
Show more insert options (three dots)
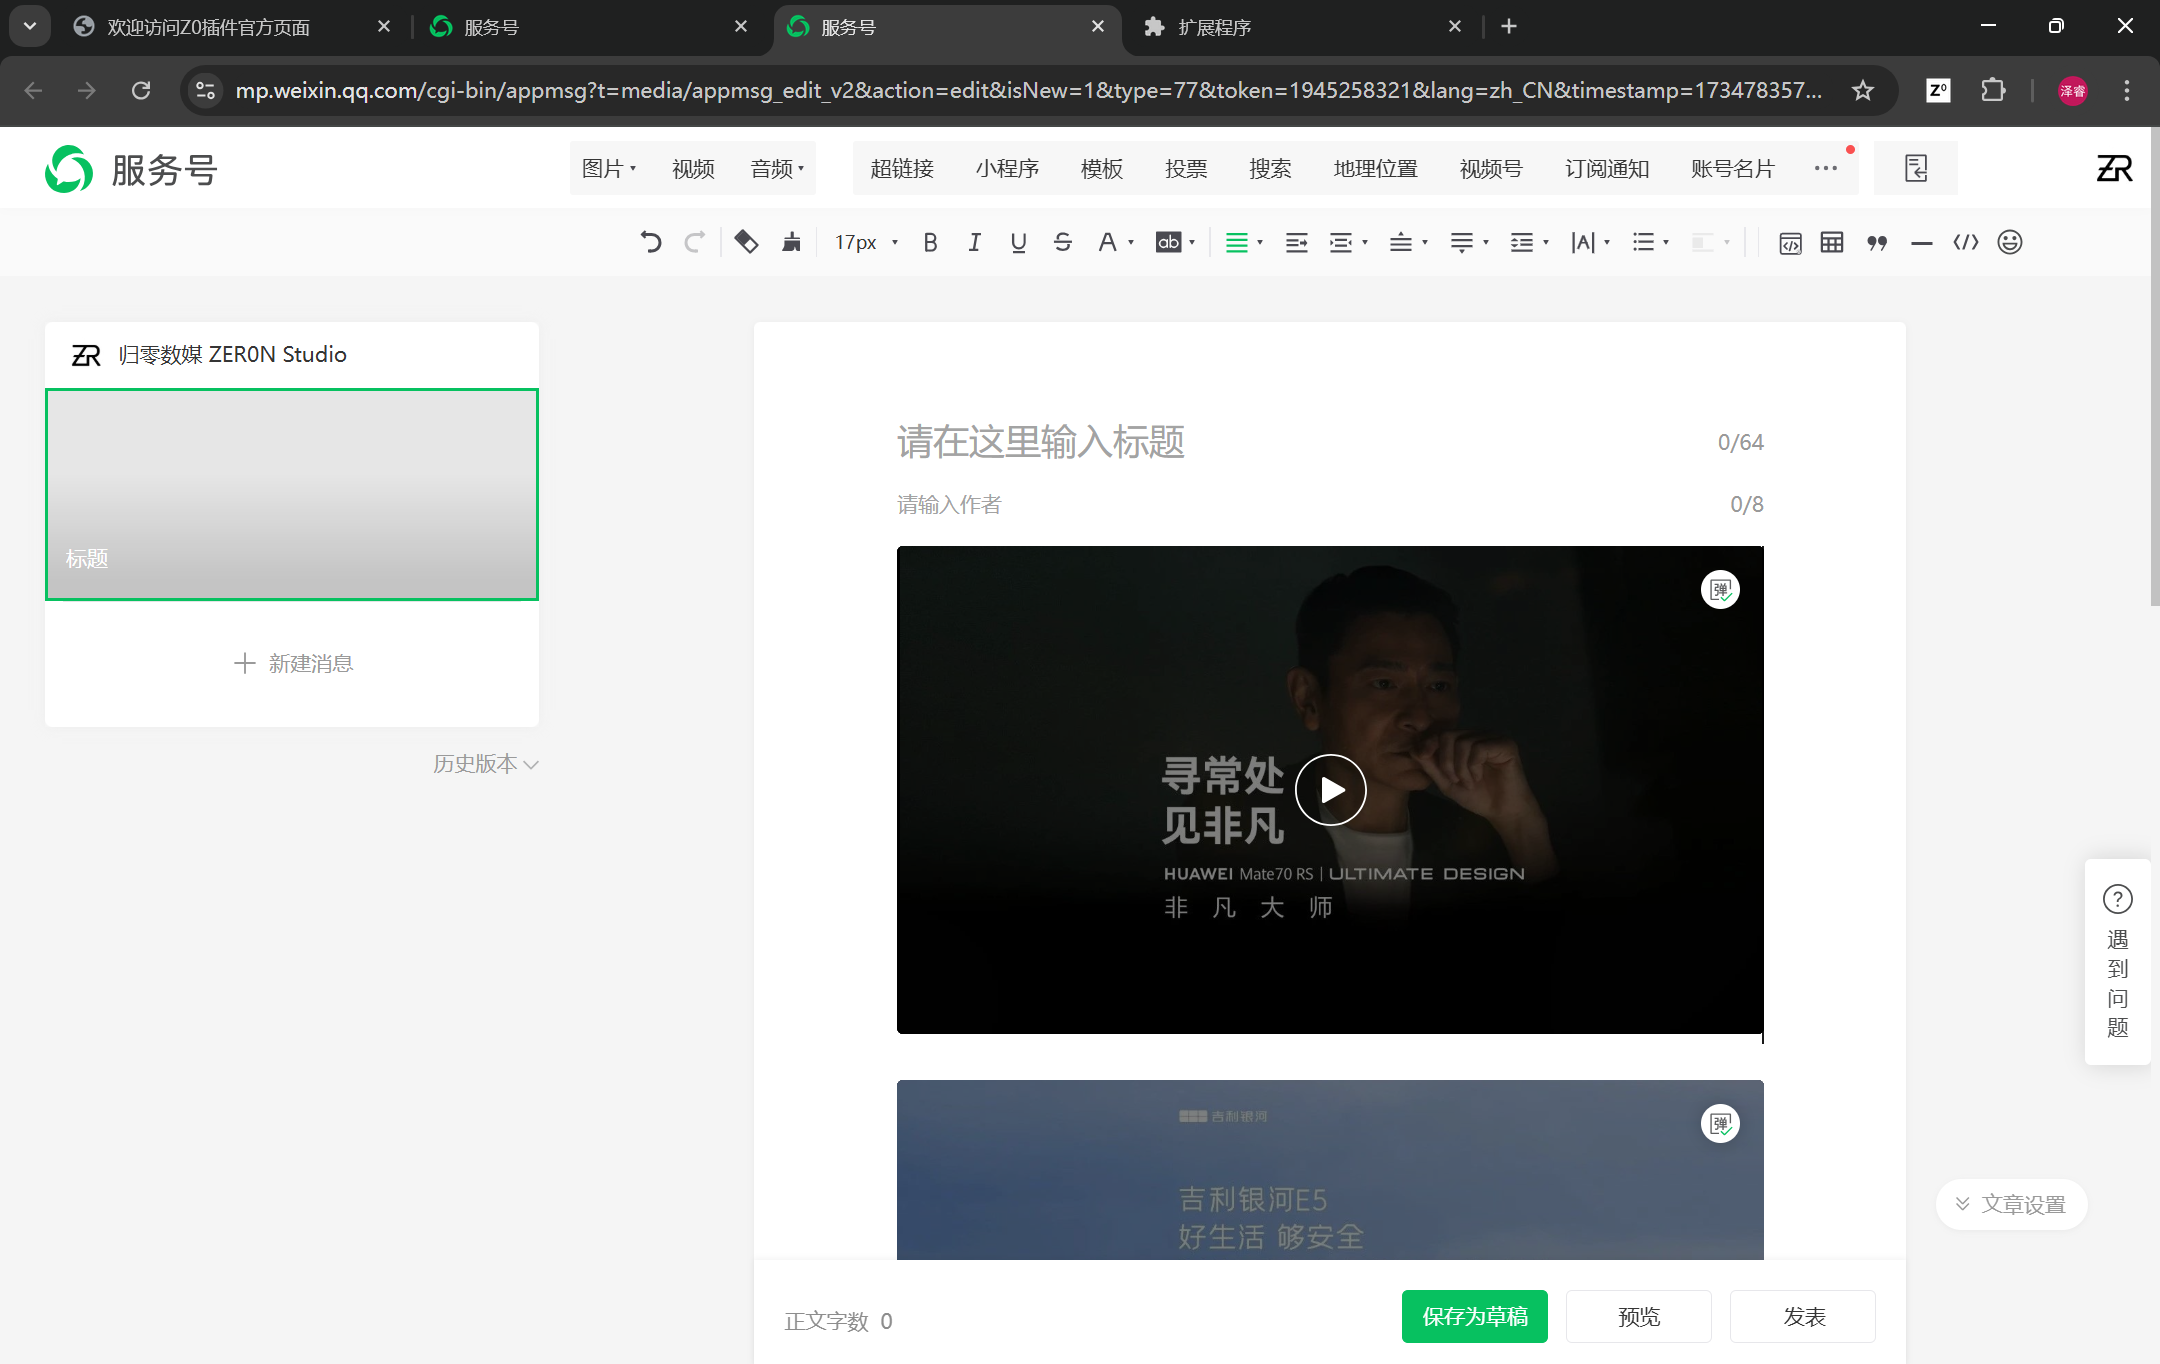point(1826,168)
